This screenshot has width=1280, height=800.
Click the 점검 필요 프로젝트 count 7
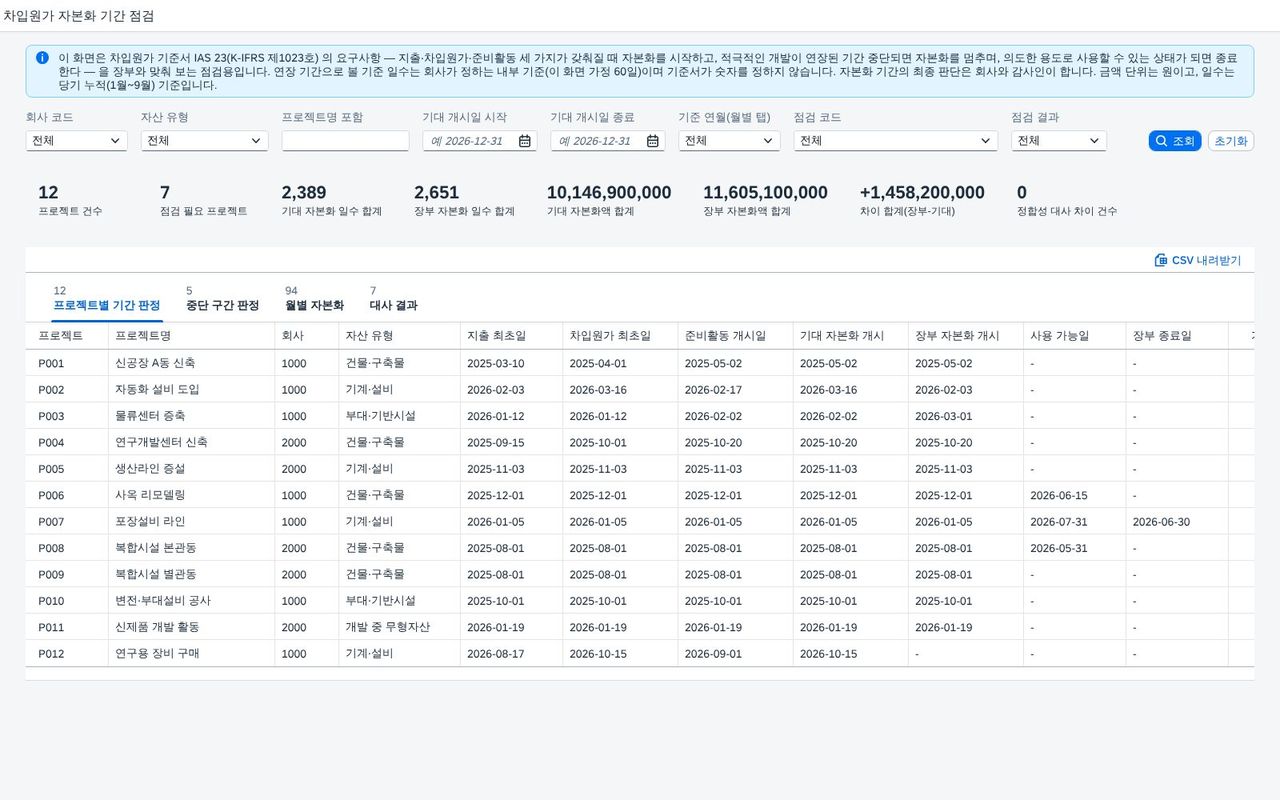165,192
